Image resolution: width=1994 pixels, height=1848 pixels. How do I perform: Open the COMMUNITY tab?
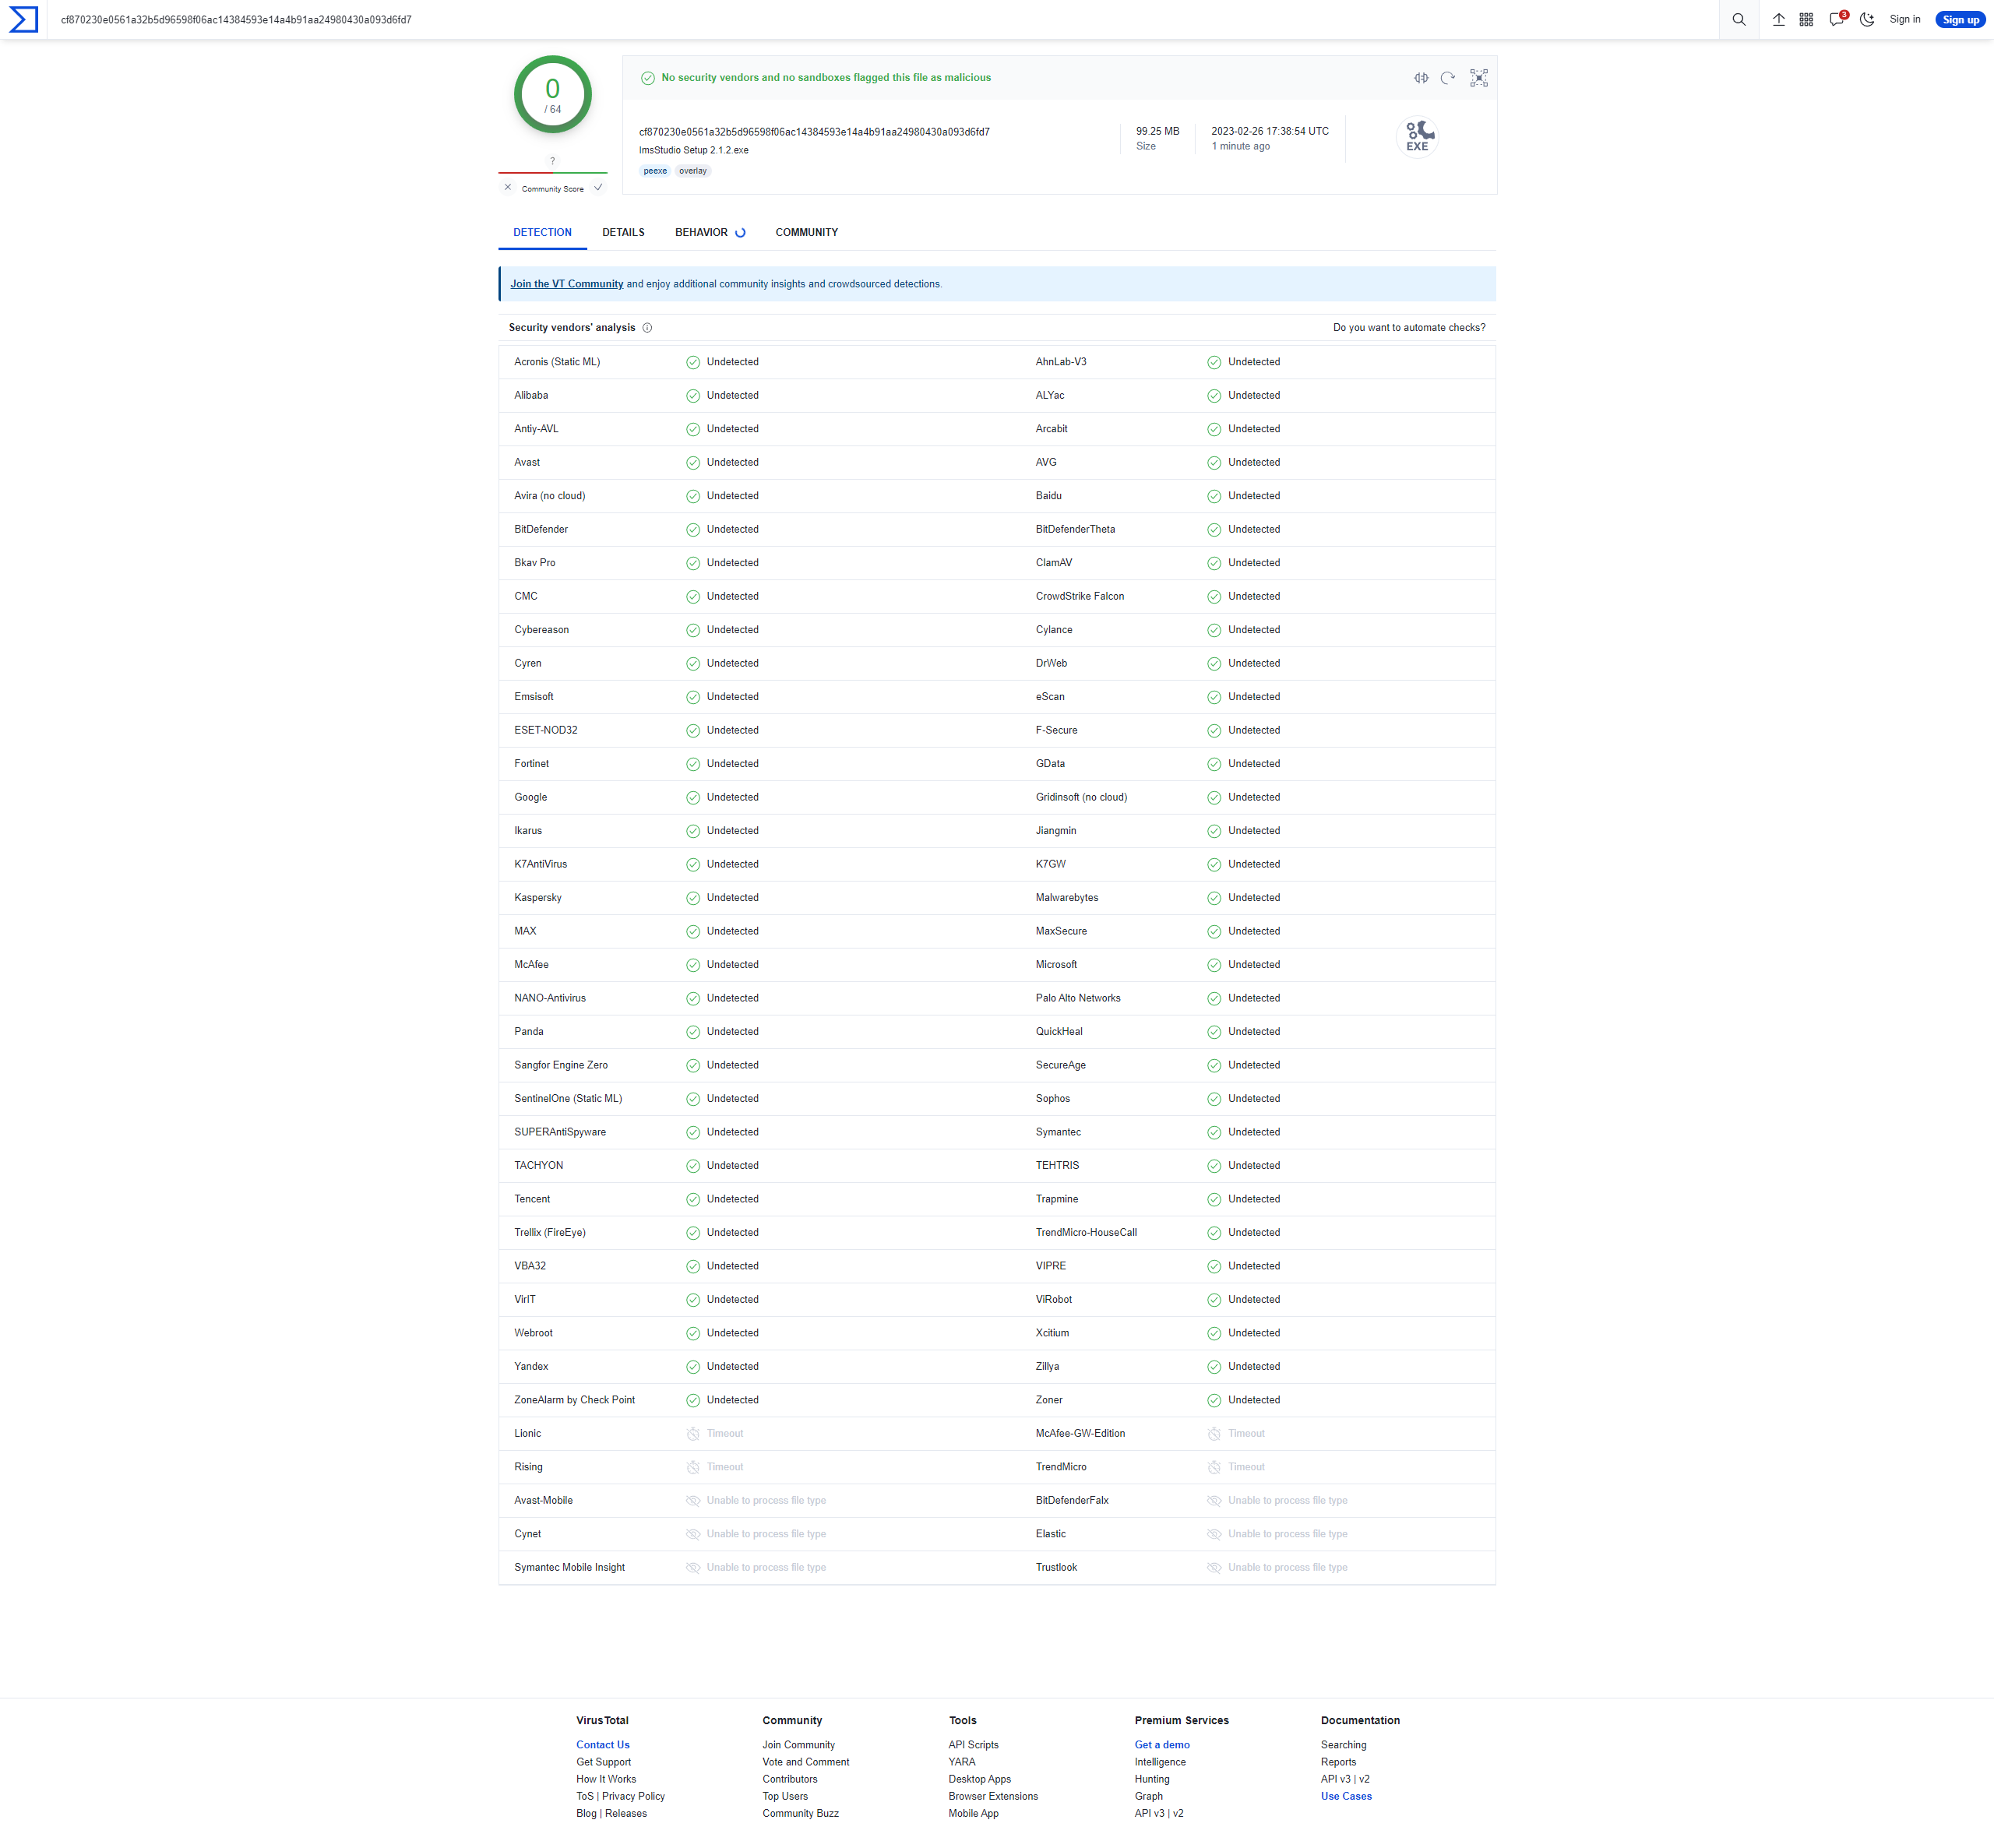(806, 232)
